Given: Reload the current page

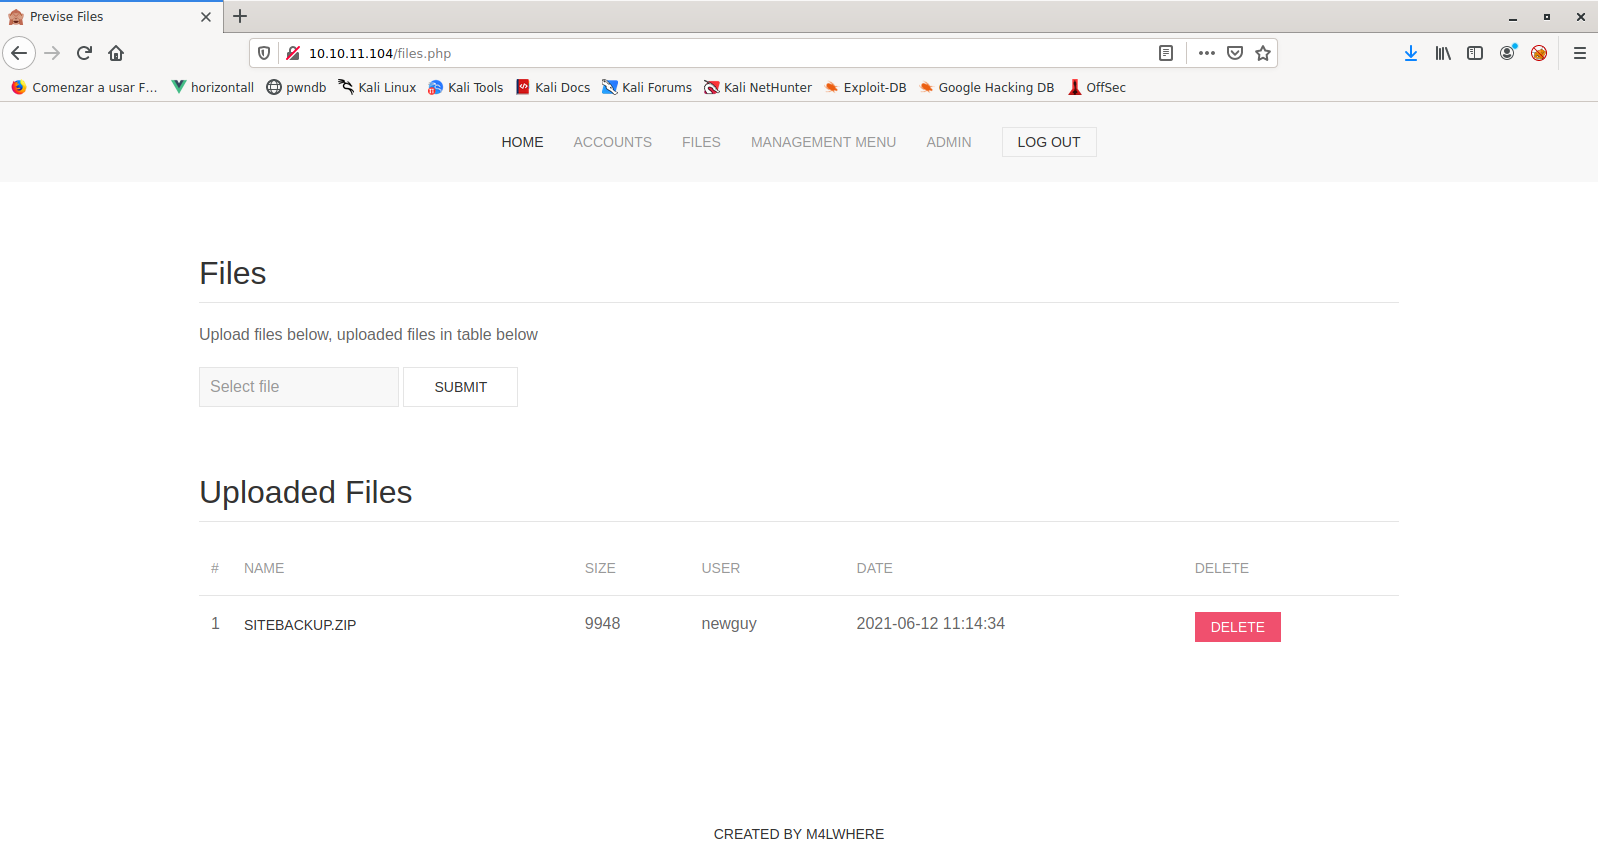Looking at the screenshot, I should [x=84, y=53].
